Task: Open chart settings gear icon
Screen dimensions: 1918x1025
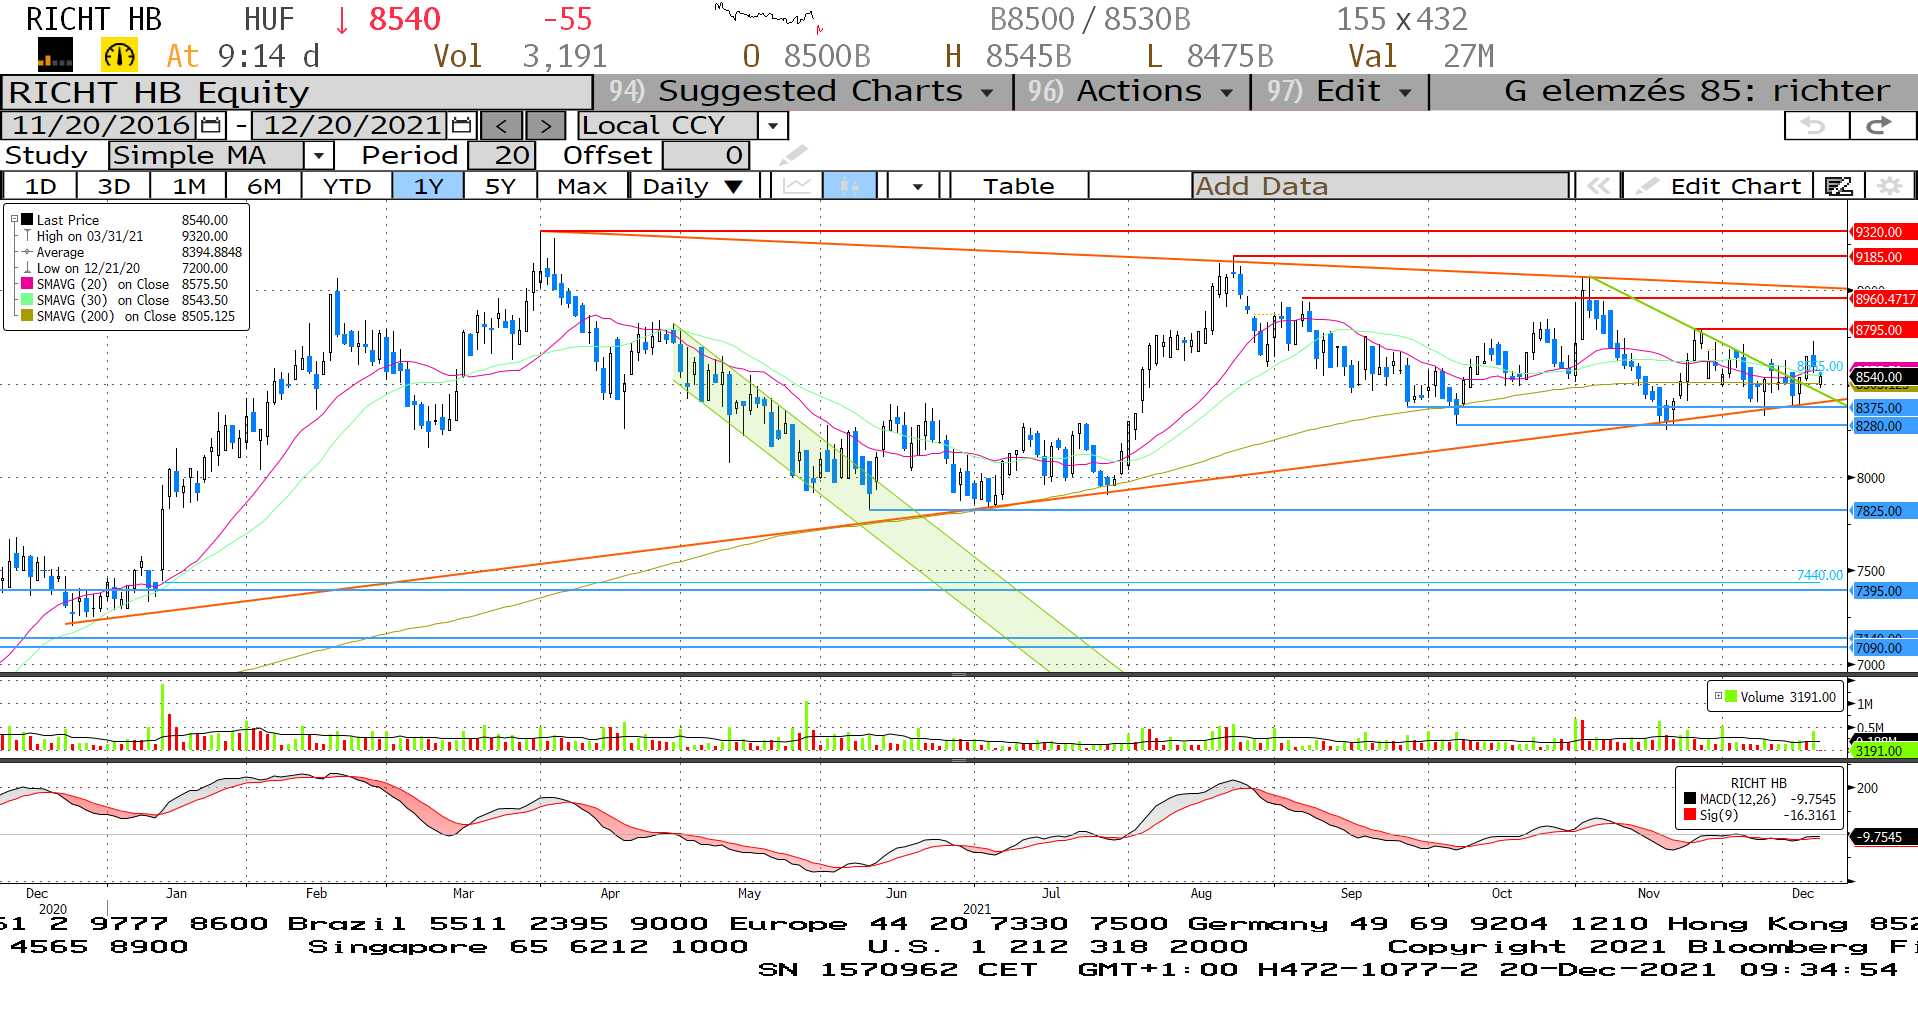Action: [1889, 186]
